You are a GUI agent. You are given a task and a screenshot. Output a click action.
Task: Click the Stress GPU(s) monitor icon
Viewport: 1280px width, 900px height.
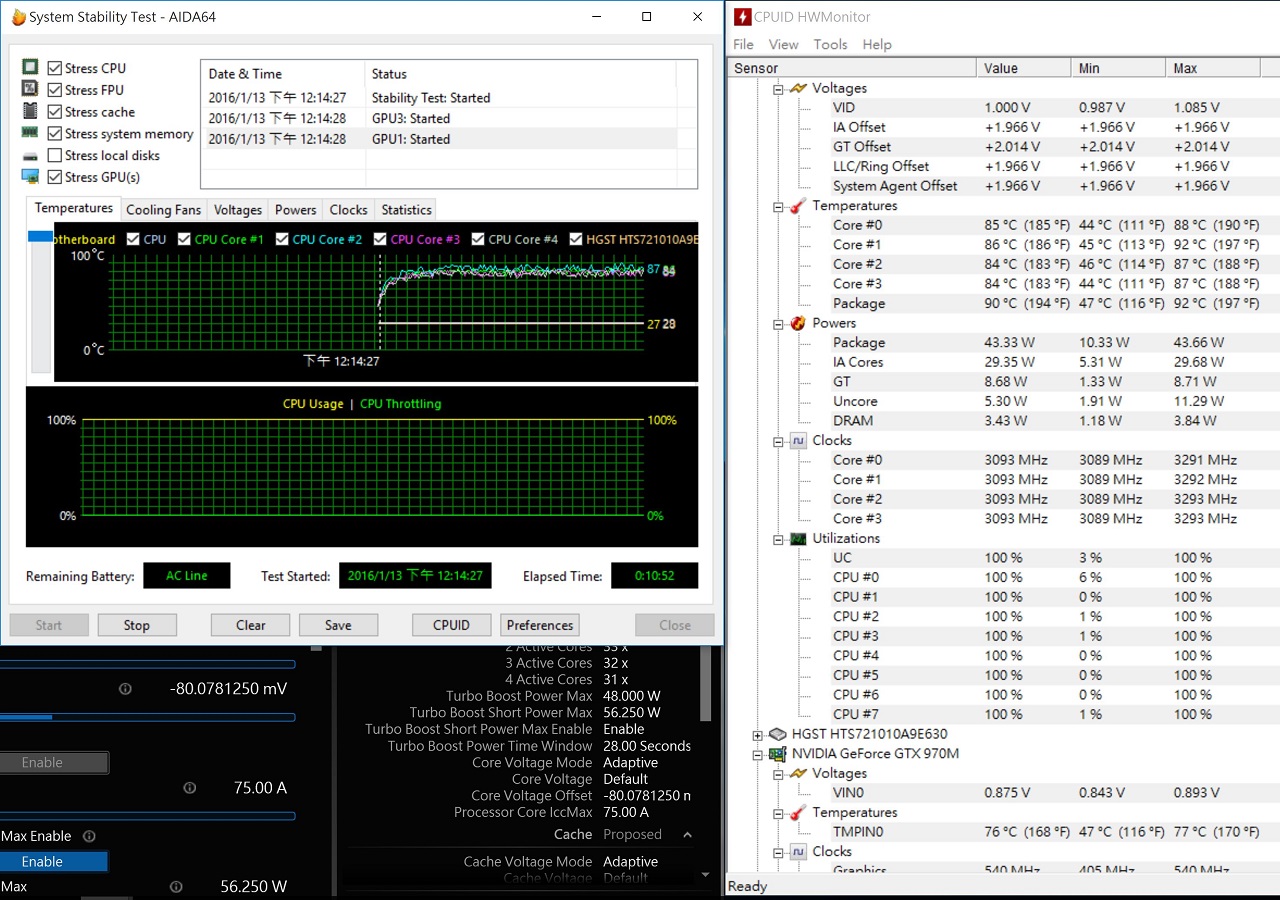click(x=30, y=177)
